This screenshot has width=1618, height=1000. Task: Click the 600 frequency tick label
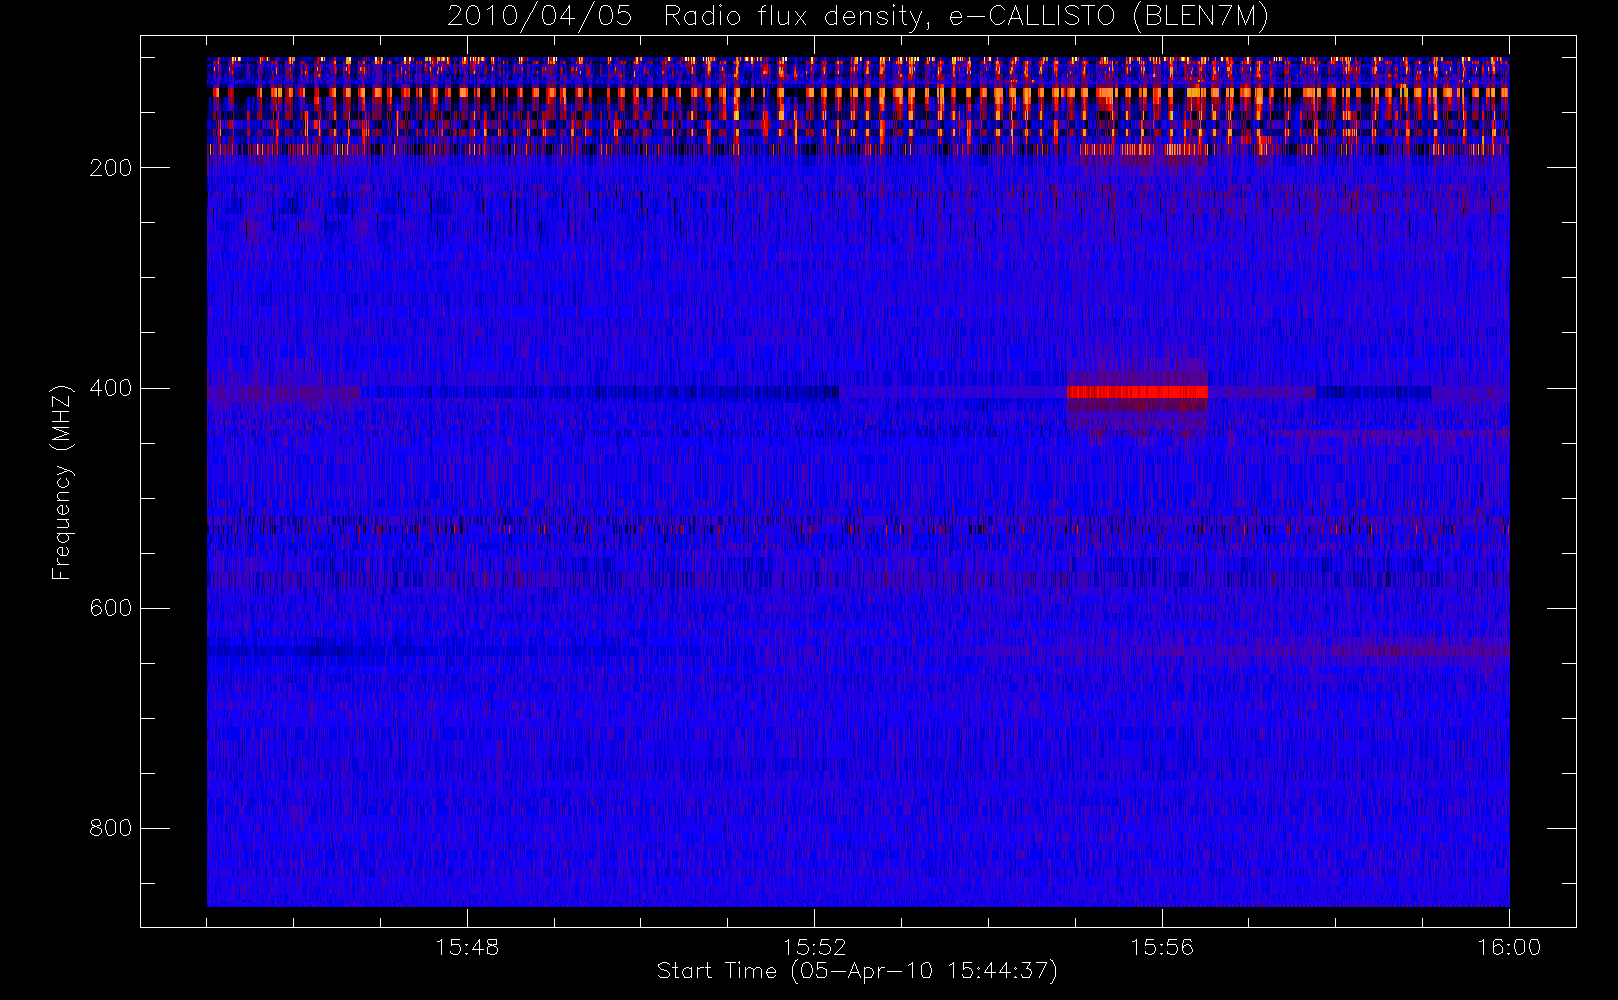110,608
